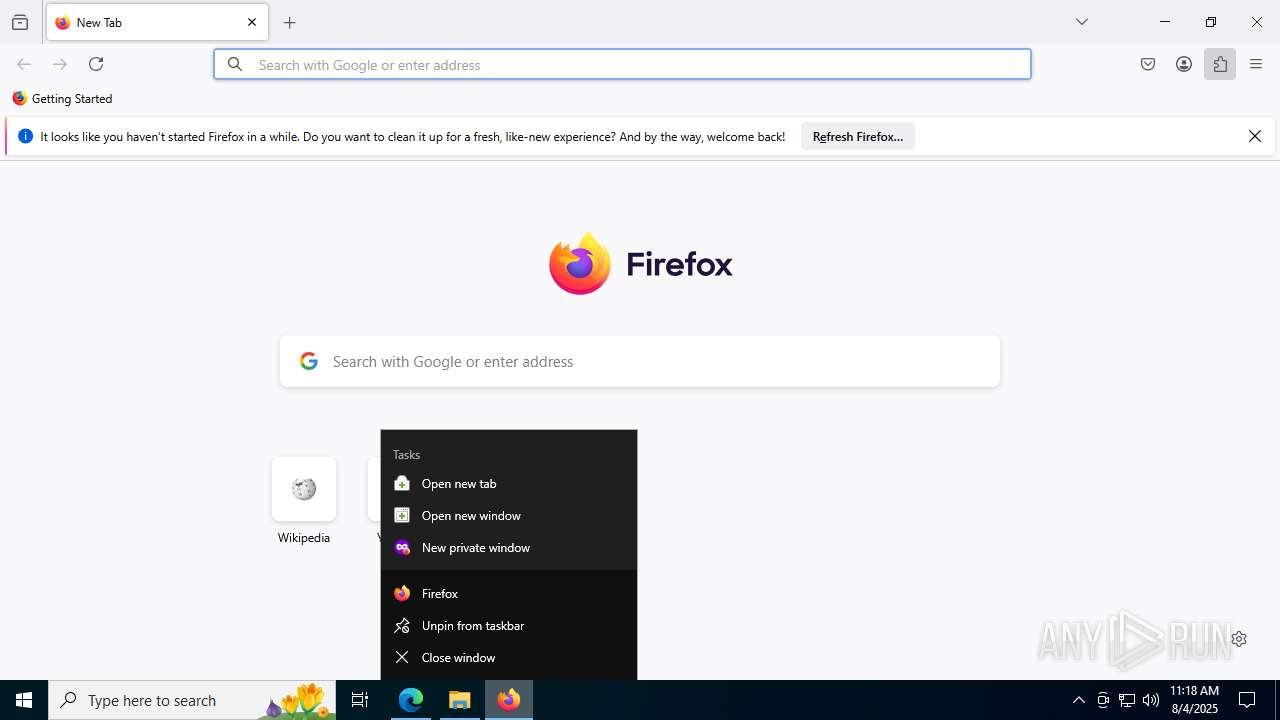Open Task View on the taskbar

point(360,700)
